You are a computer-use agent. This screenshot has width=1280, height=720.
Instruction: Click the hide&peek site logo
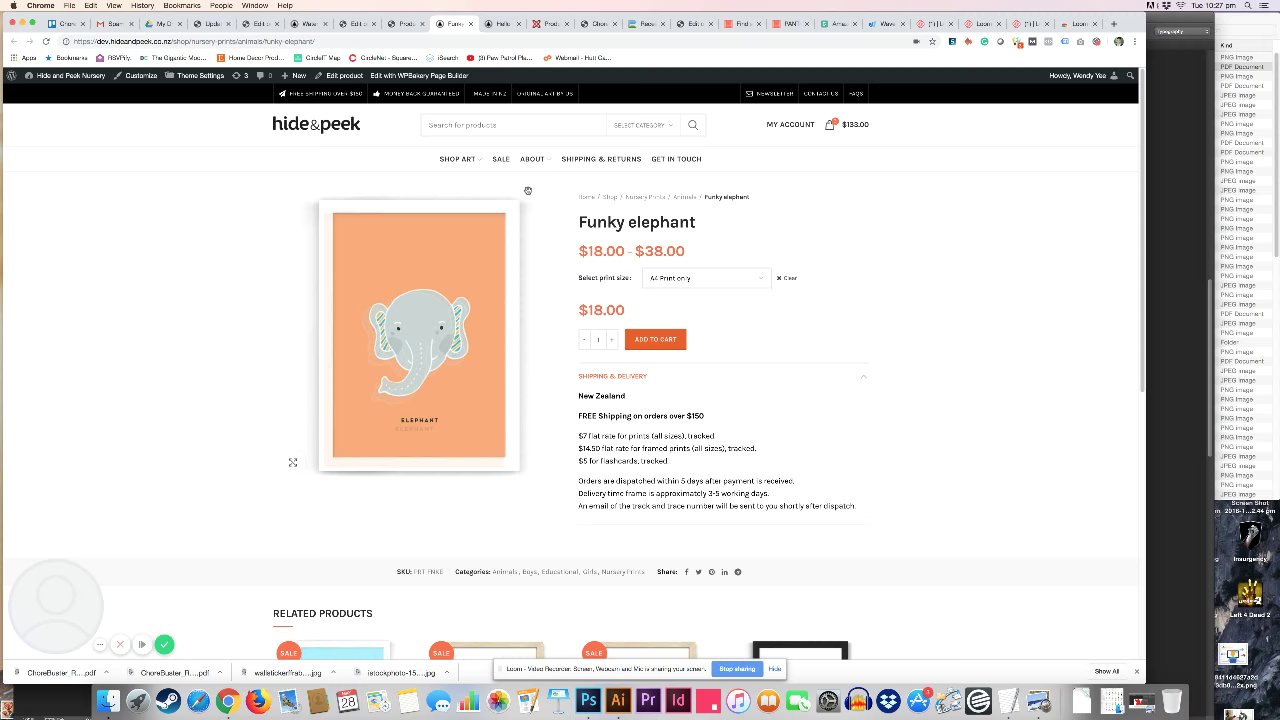316,124
